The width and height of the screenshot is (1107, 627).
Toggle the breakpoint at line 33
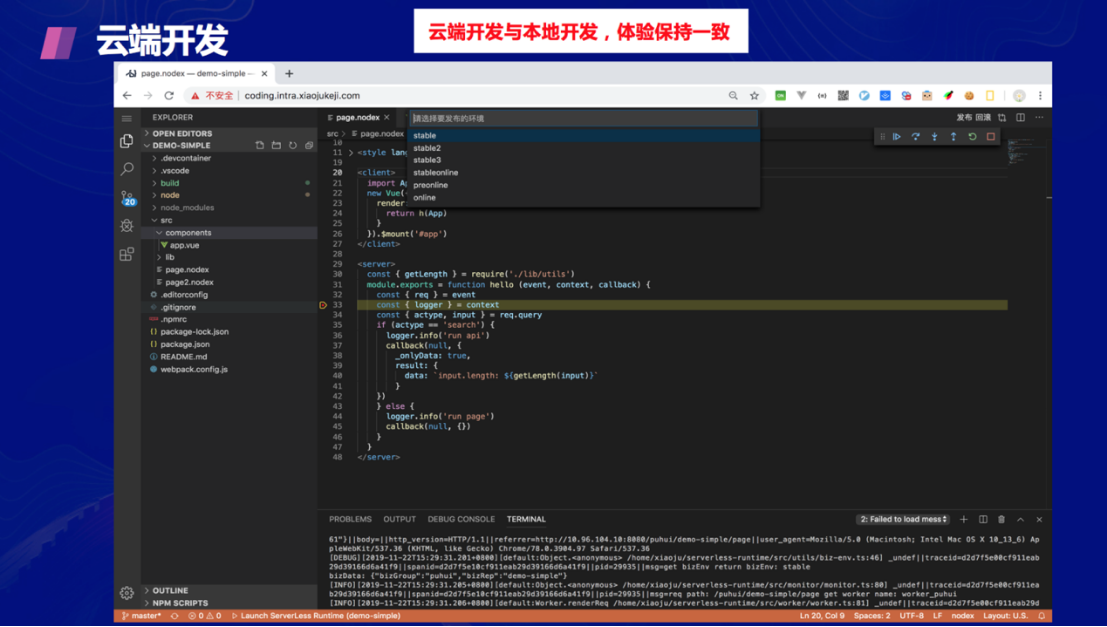coord(323,305)
